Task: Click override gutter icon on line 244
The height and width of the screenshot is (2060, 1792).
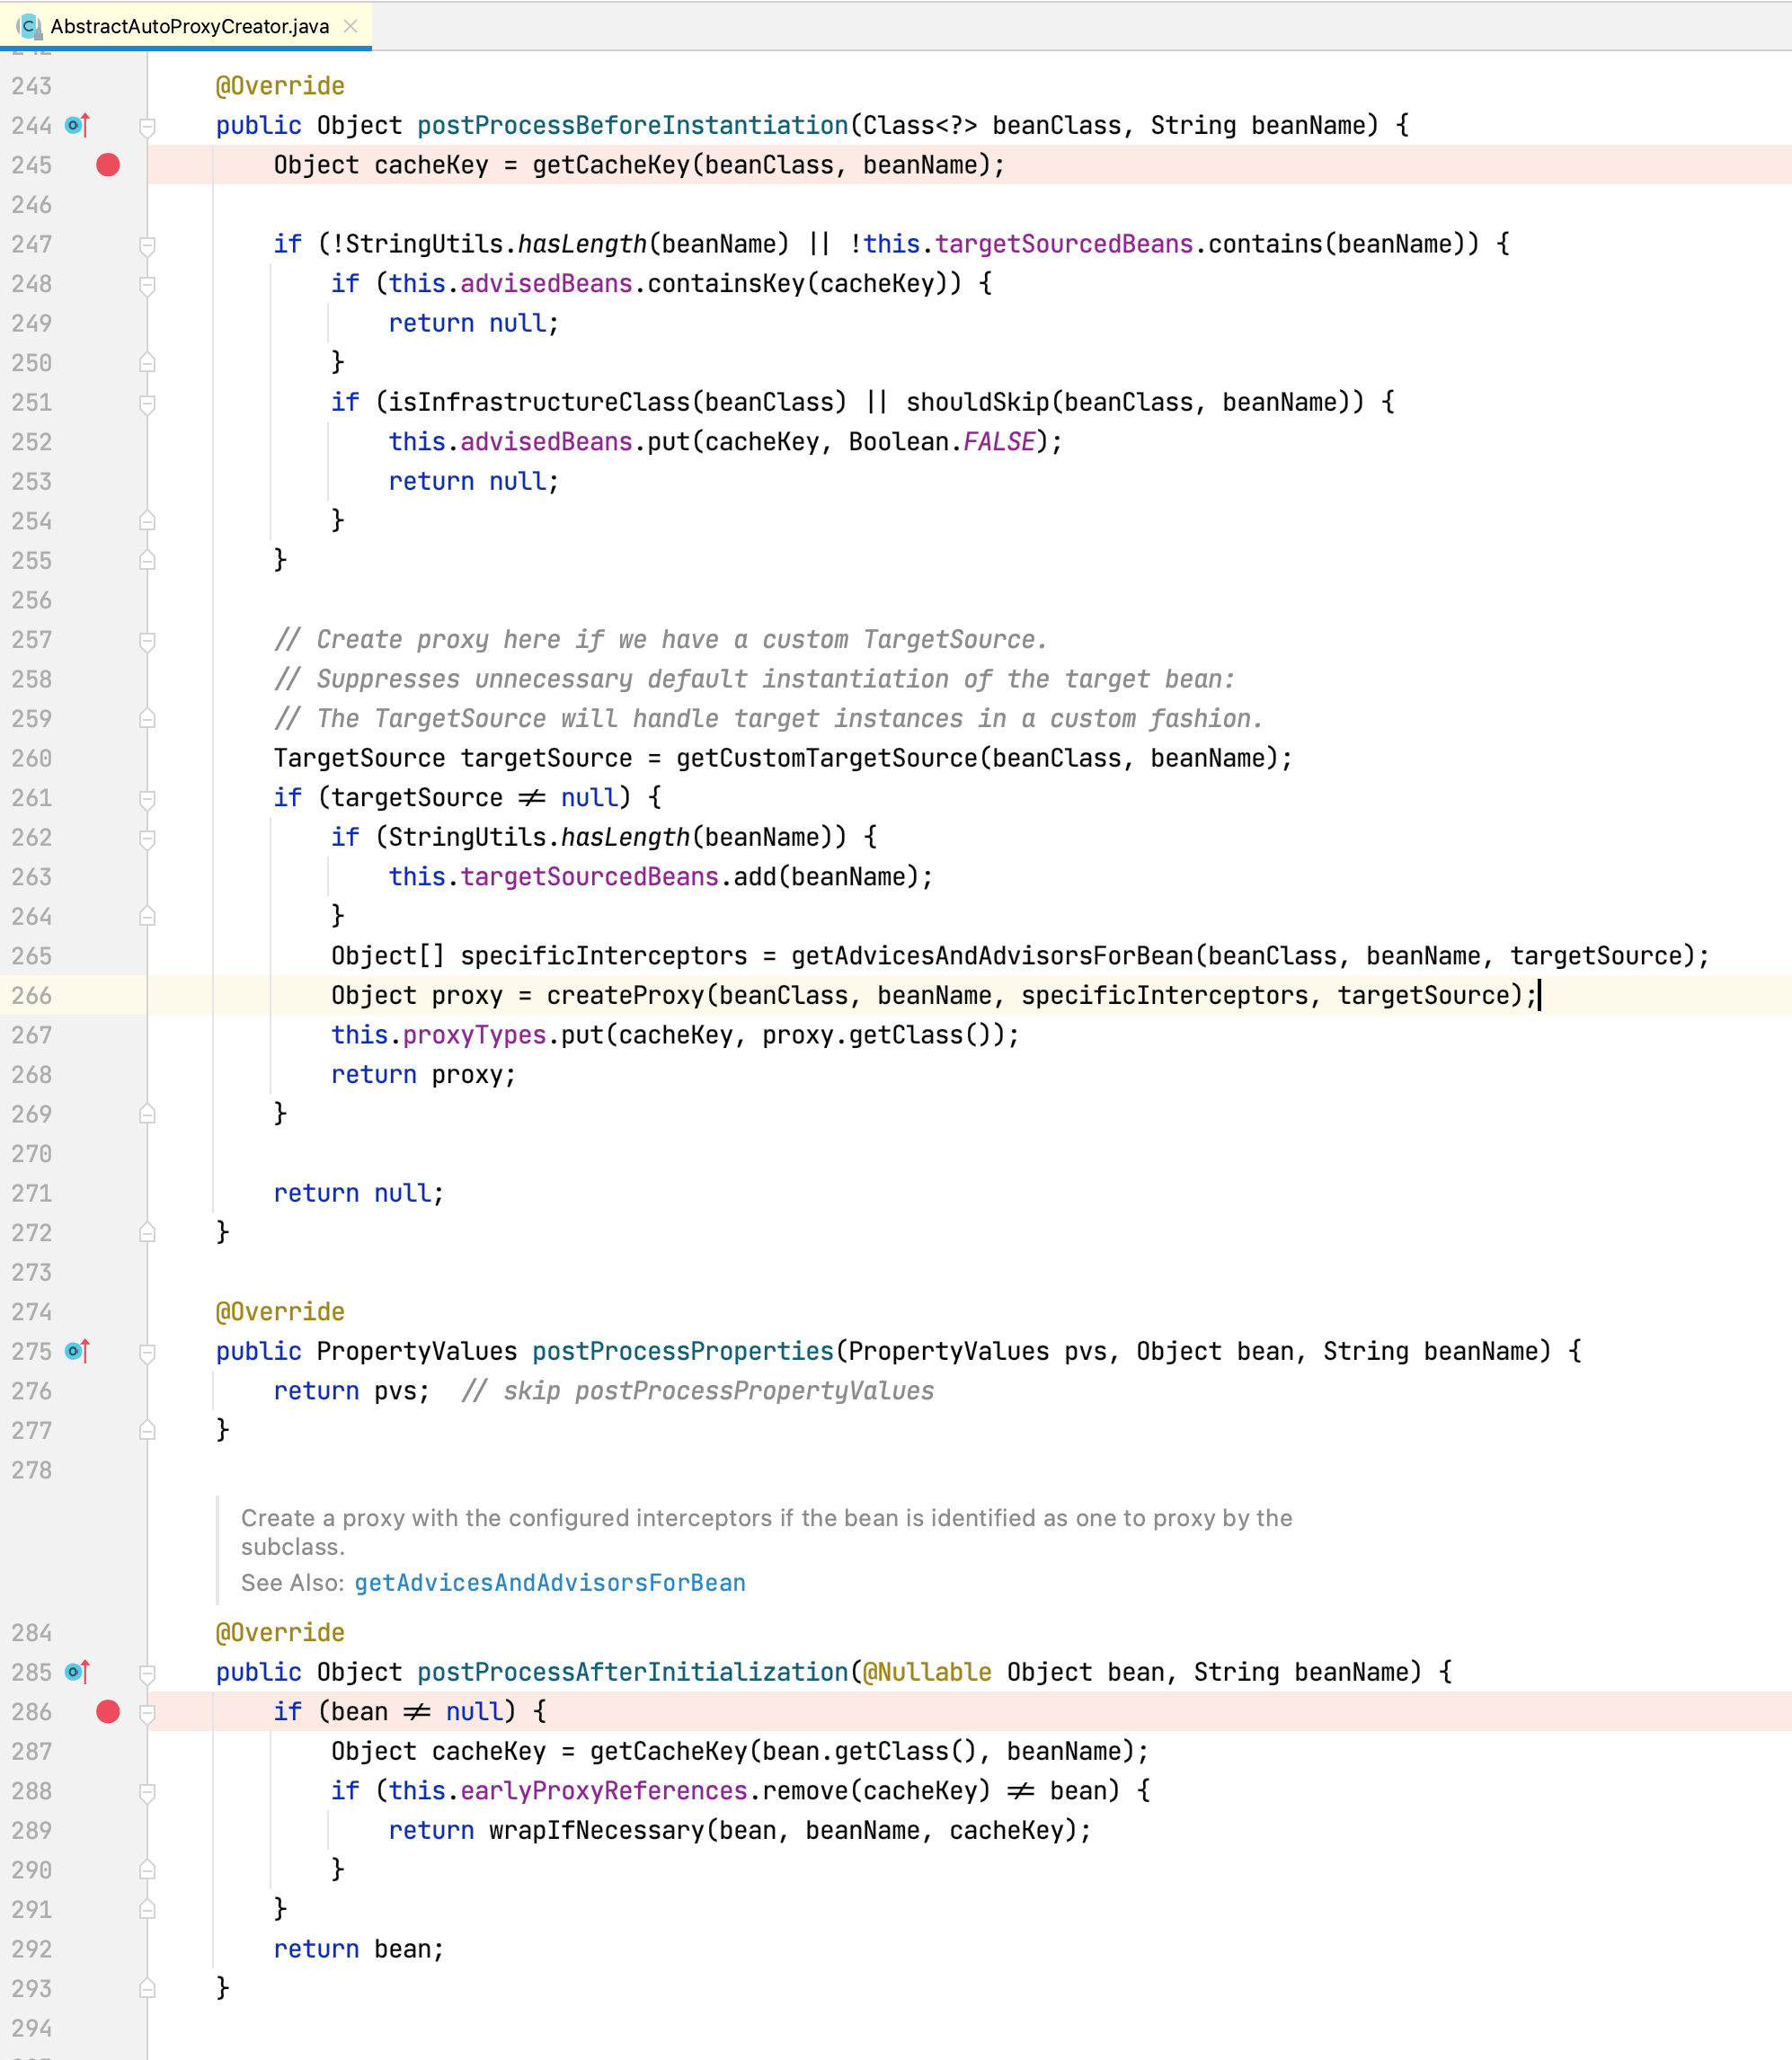Action: click(77, 125)
